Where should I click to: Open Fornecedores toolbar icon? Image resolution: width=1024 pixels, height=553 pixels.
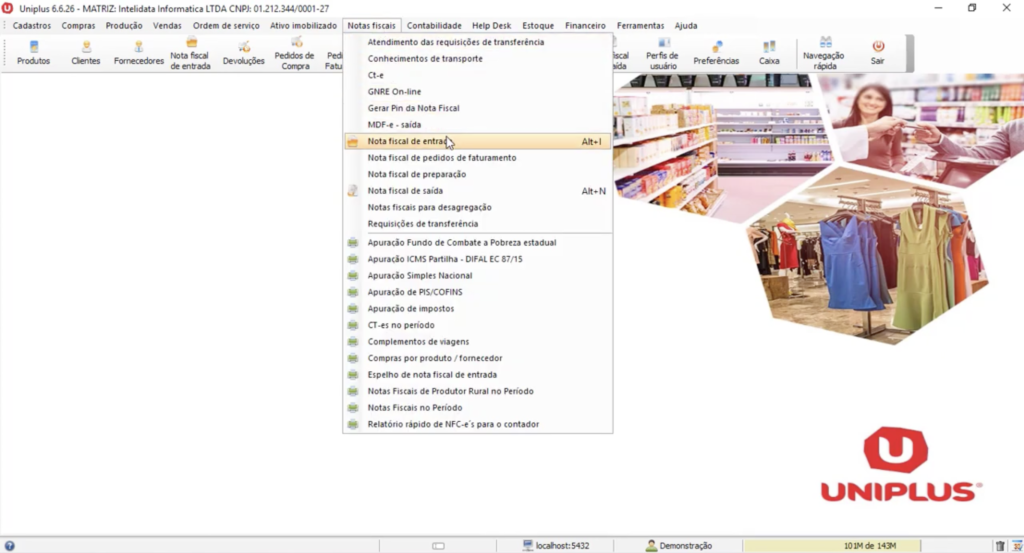[x=139, y=53]
